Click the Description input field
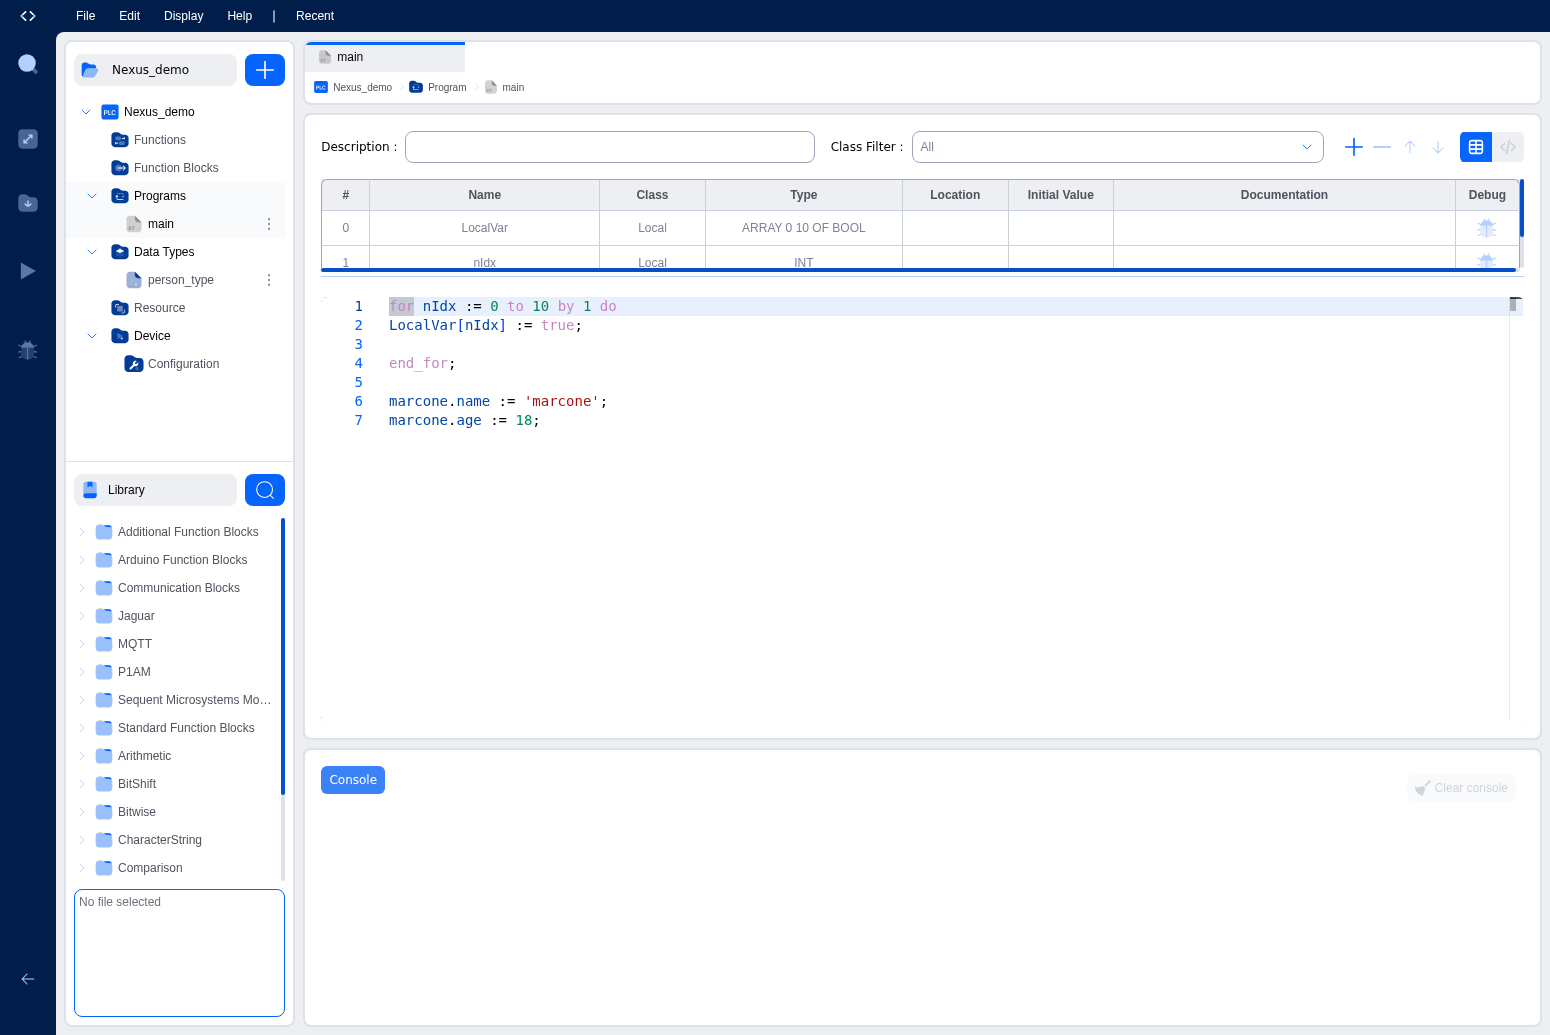Viewport: 1550px width, 1035px height. pos(610,147)
